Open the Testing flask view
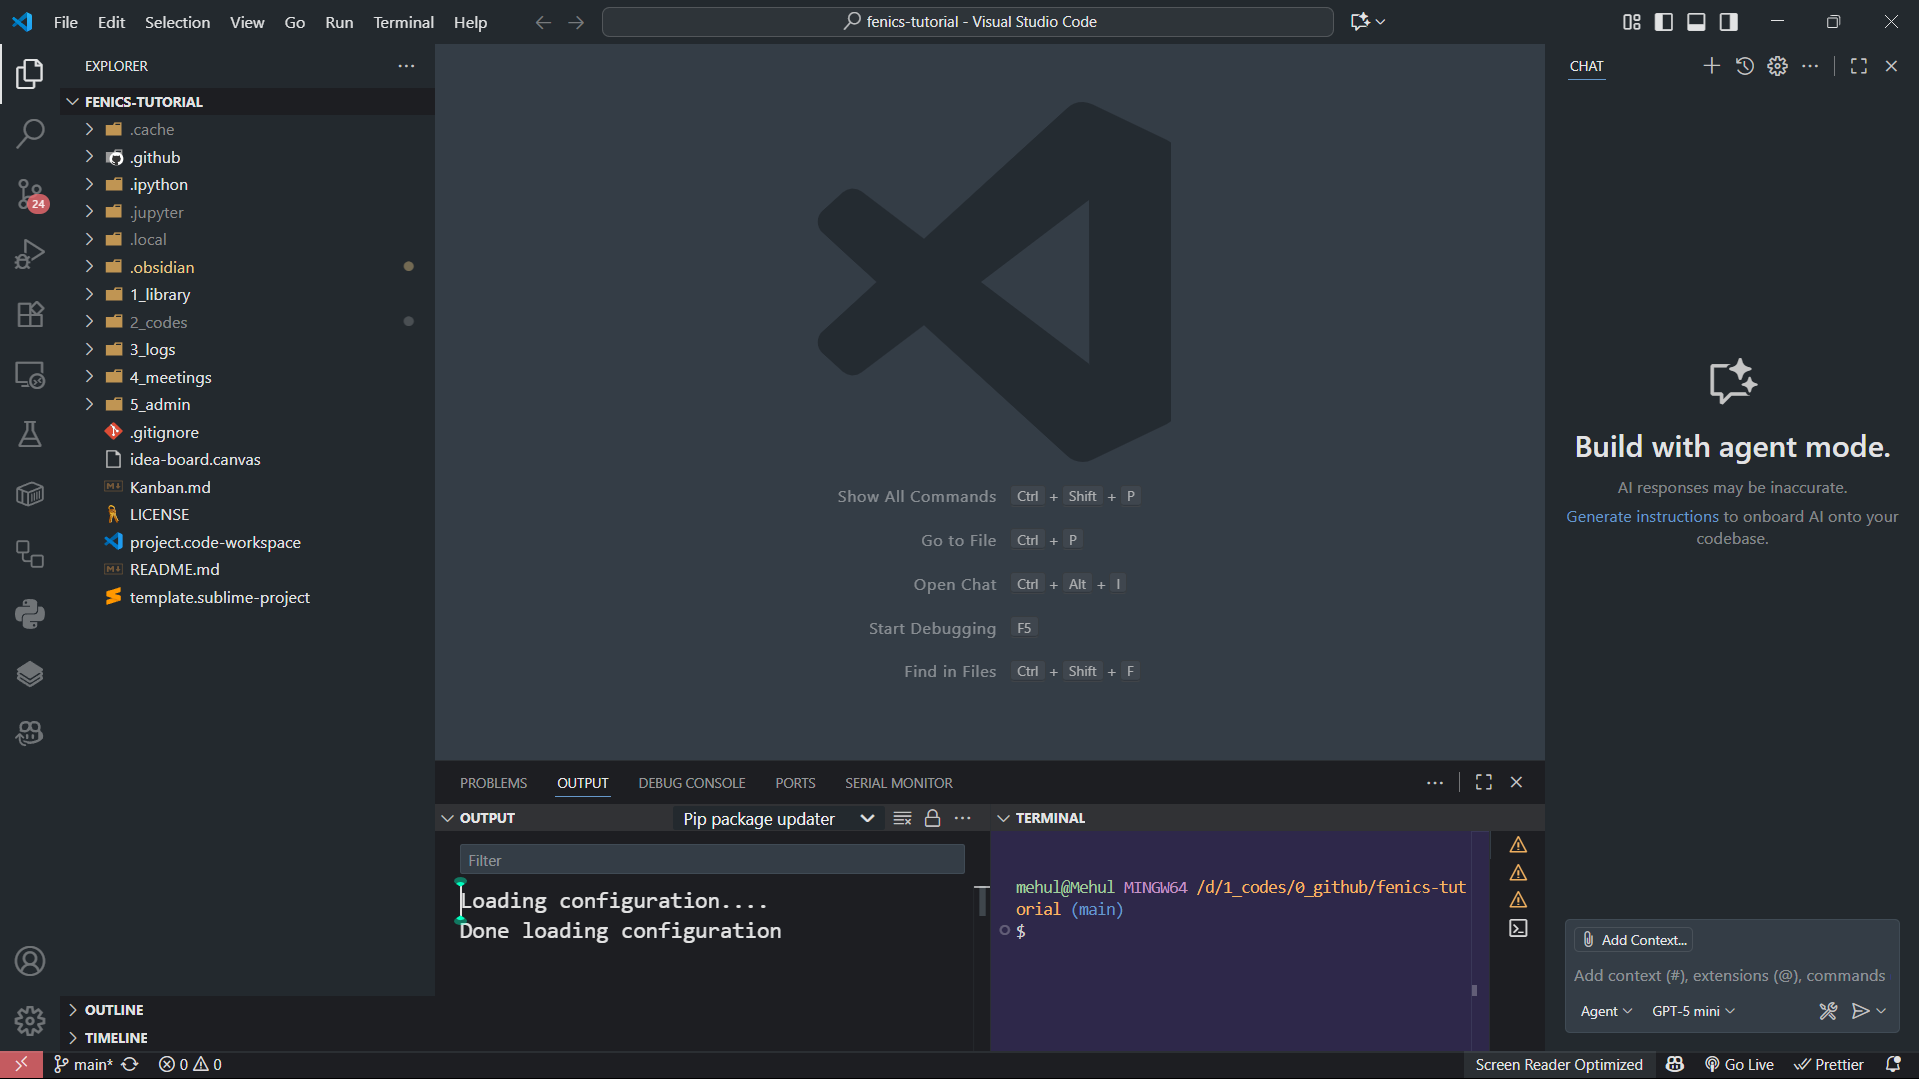Screen dimensions: 1919x1079 30,434
